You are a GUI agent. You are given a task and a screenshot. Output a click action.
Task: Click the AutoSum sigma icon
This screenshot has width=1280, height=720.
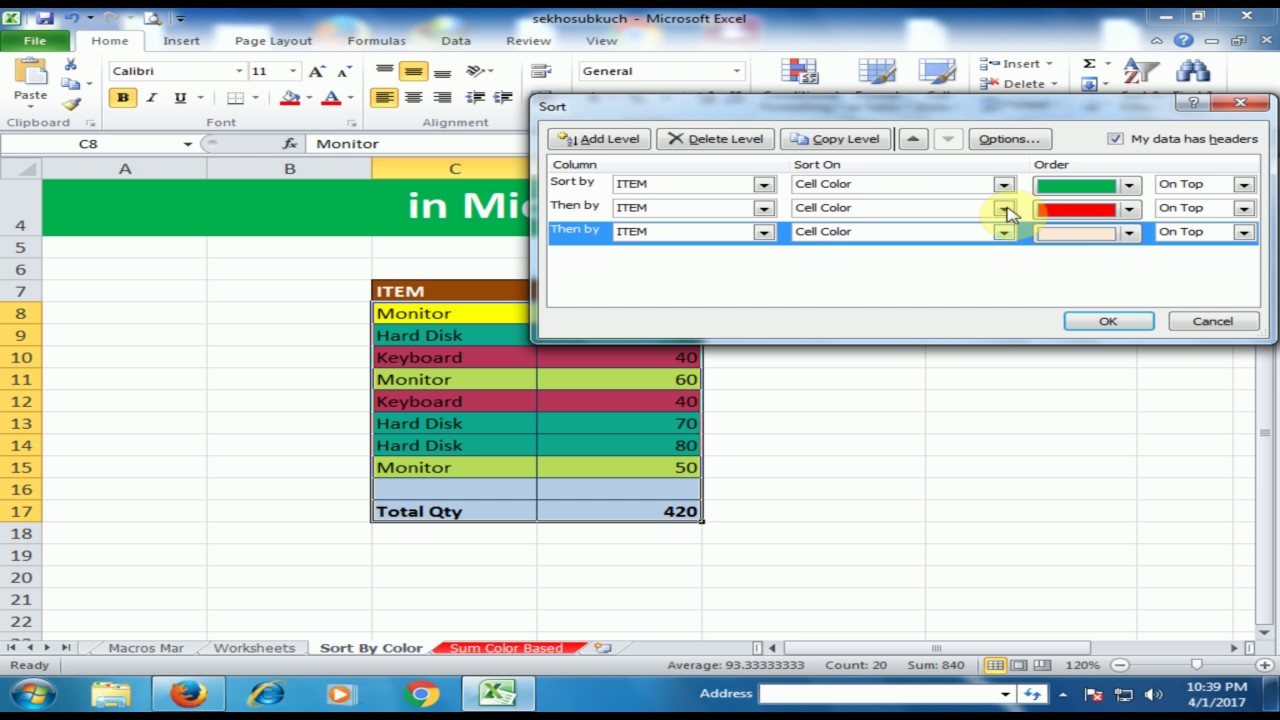pos(1089,63)
